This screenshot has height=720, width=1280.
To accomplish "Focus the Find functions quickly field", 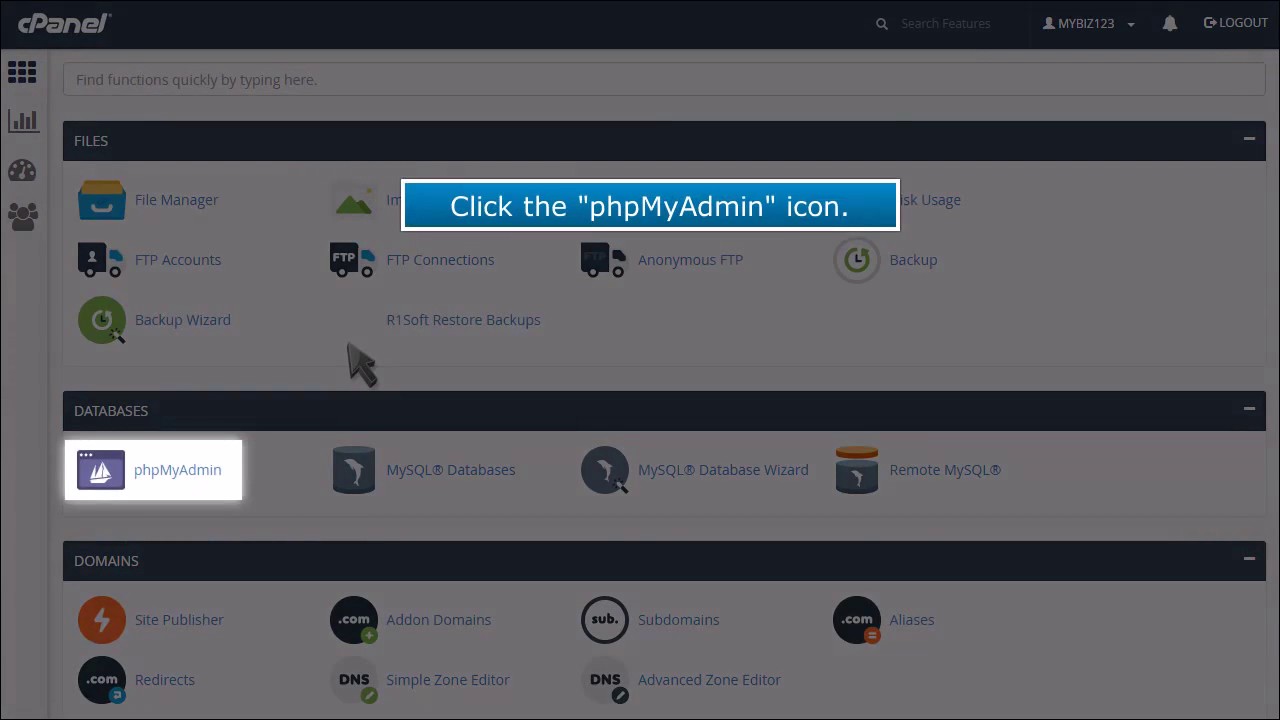I will pos(664,80).
